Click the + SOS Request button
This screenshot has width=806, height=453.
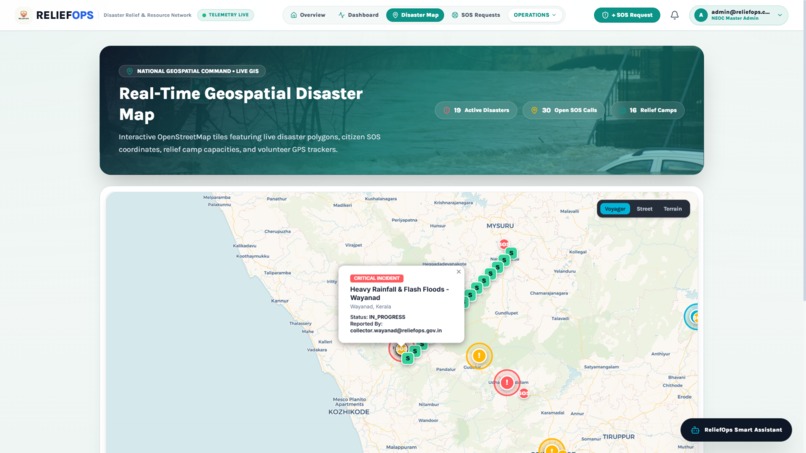point(627,15)
